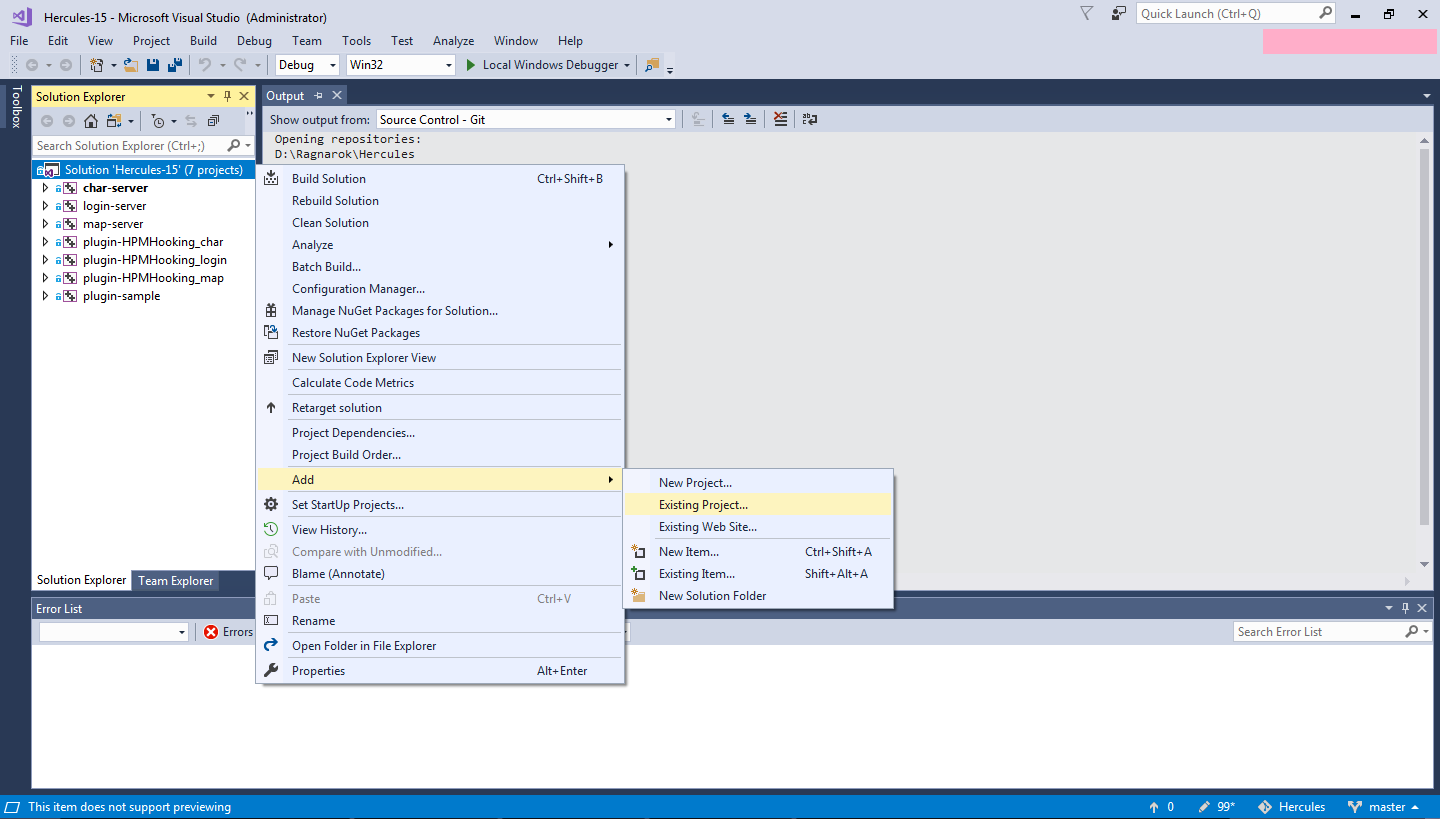Click the Clear All icon in Output
1440x819 pixels.
(781, 119)
